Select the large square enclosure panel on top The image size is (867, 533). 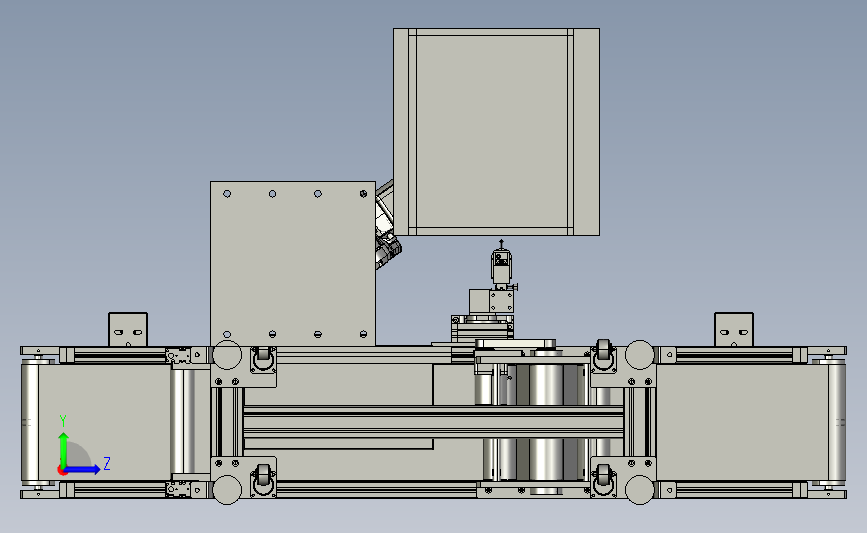pos(497,132)
